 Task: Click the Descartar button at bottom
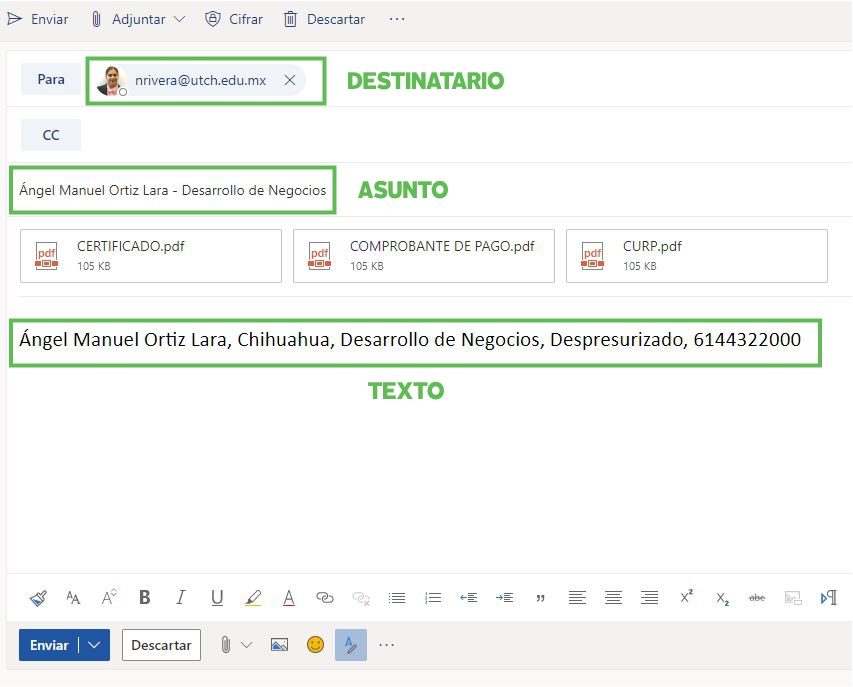pos(161,645)
